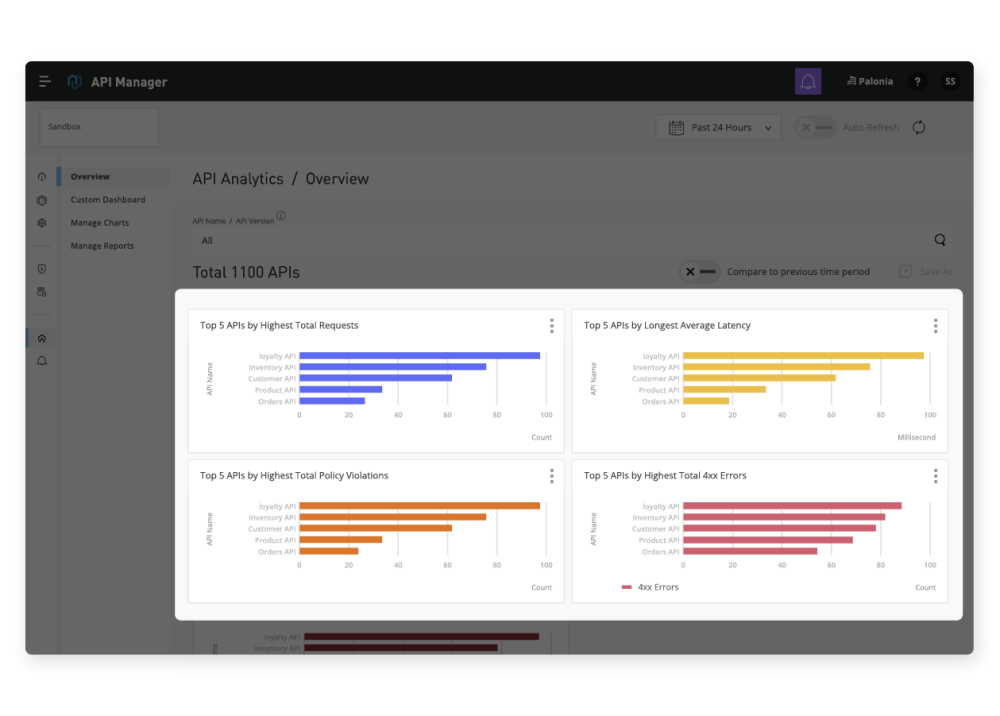The image size is (1000, 716).
Task: Open the hamburger navigation menu
Action: (44, 81)
